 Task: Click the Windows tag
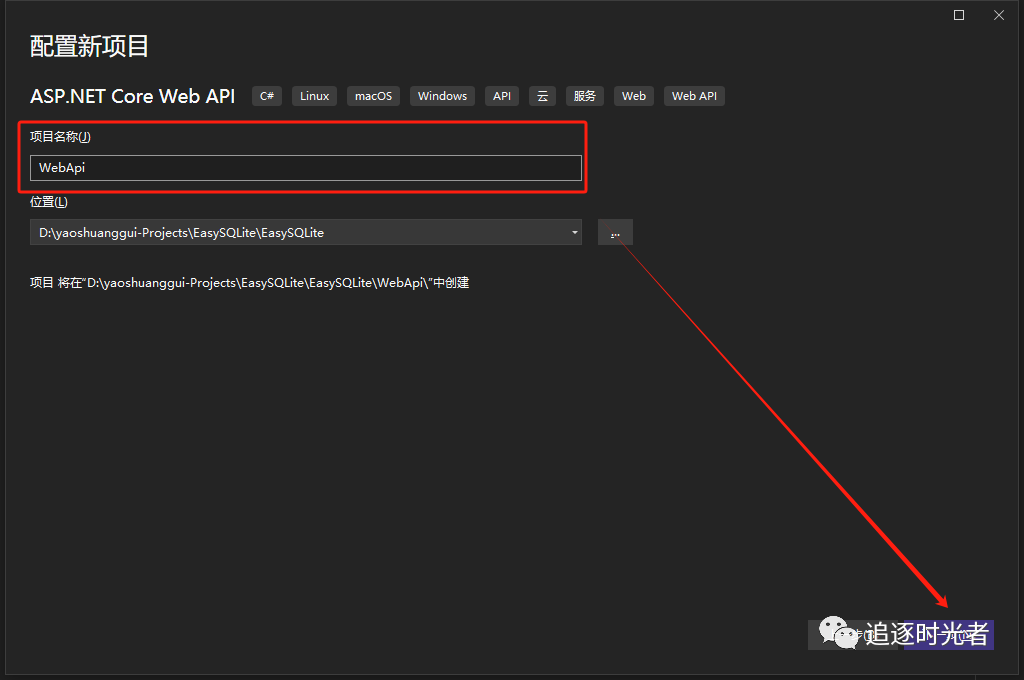click(x=442, y=96)
